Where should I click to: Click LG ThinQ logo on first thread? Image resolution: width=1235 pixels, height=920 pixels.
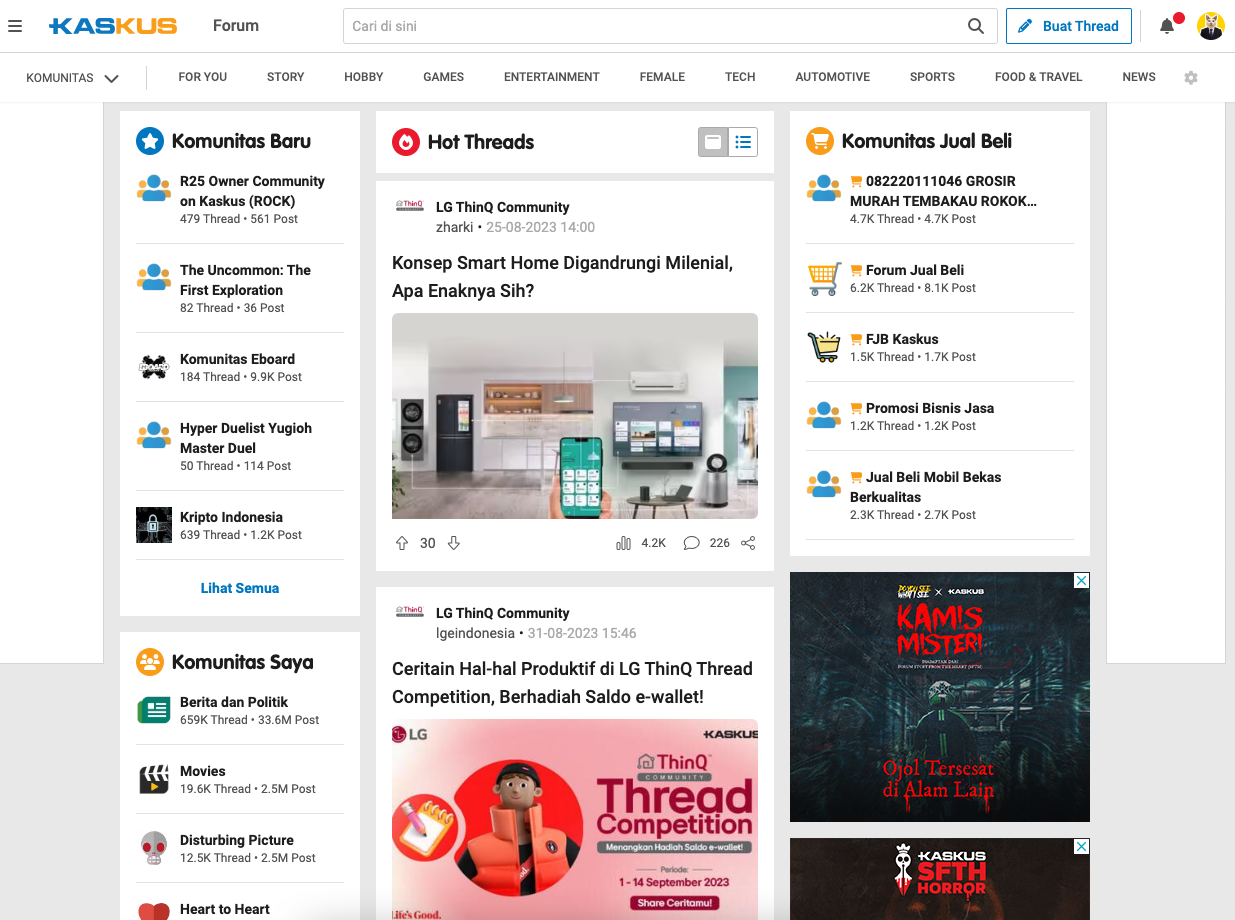coord(410,204)
